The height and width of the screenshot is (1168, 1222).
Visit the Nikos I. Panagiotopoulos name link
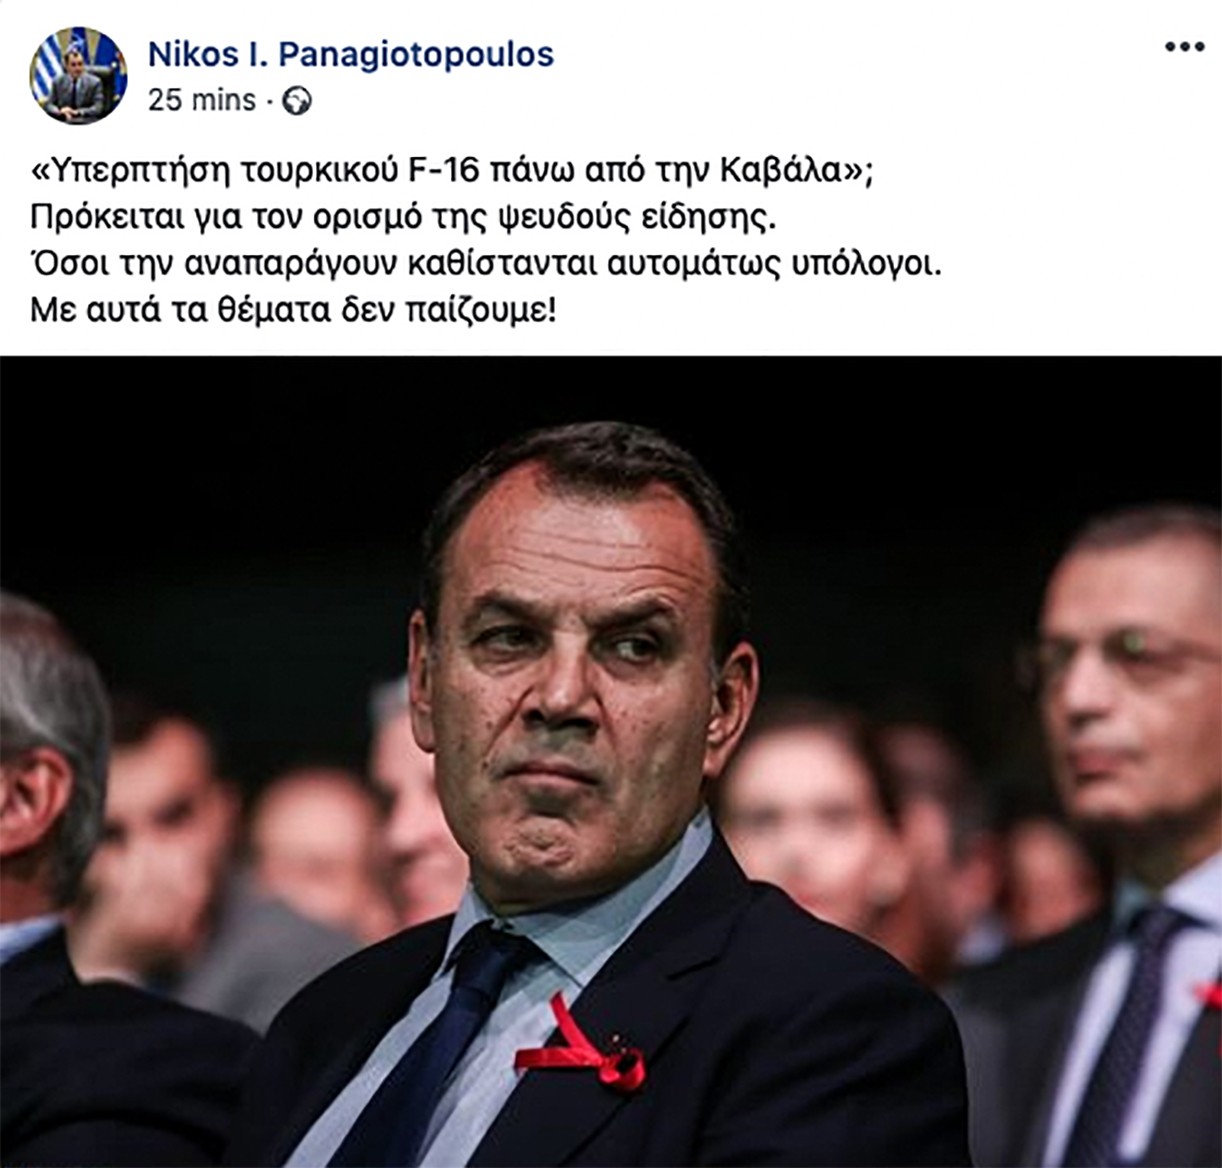coord(350,54)
